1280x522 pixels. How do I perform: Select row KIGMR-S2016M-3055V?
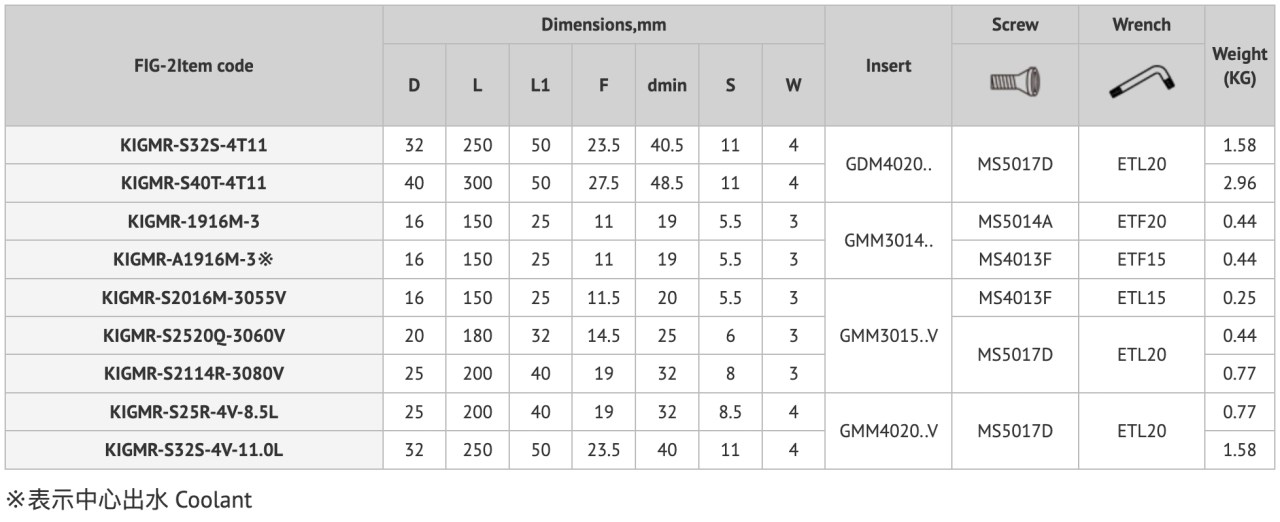point(640,298)
